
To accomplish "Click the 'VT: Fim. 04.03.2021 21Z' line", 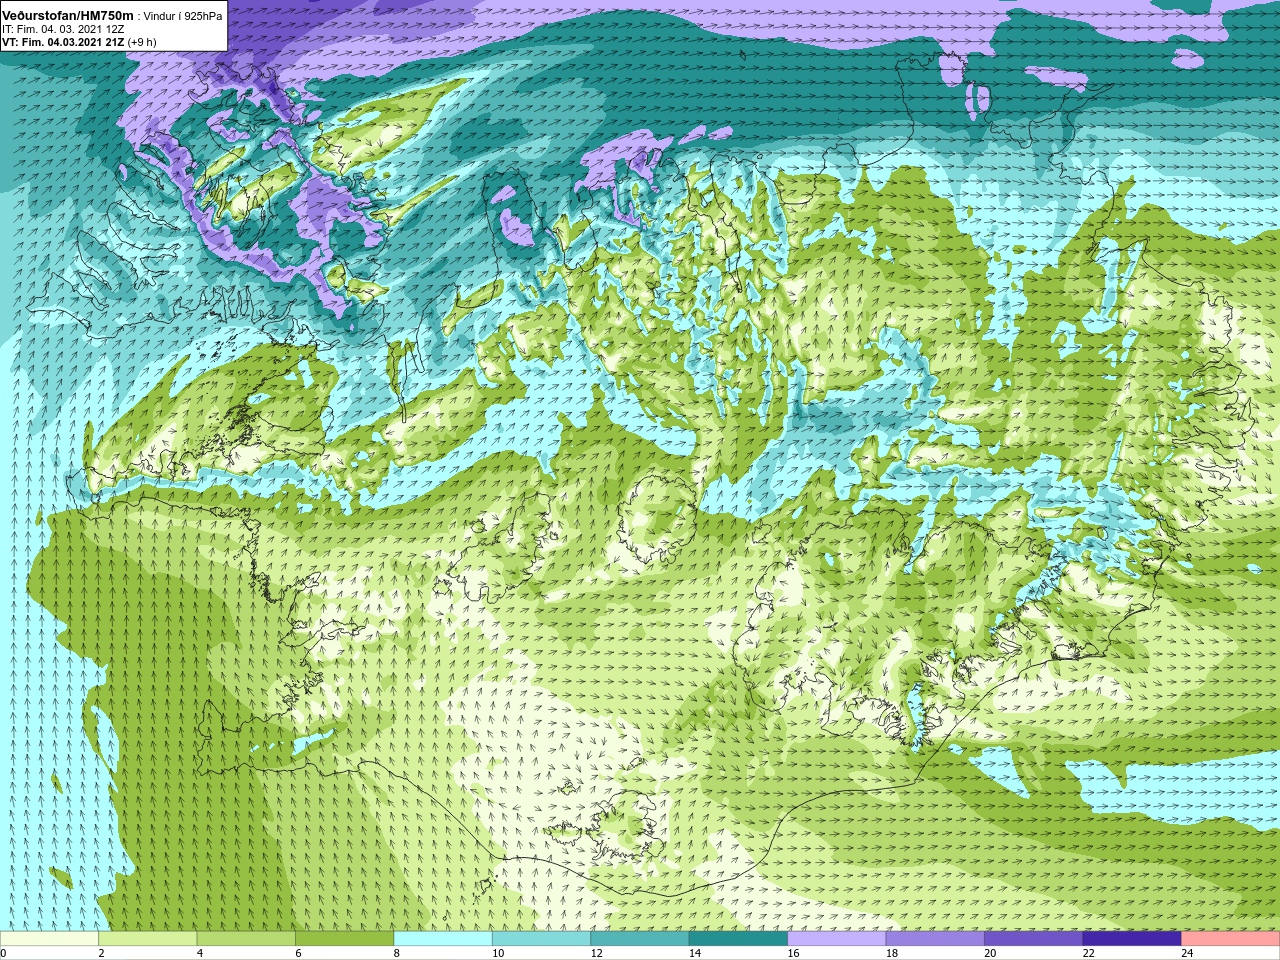I will click(x=63, y=42).
